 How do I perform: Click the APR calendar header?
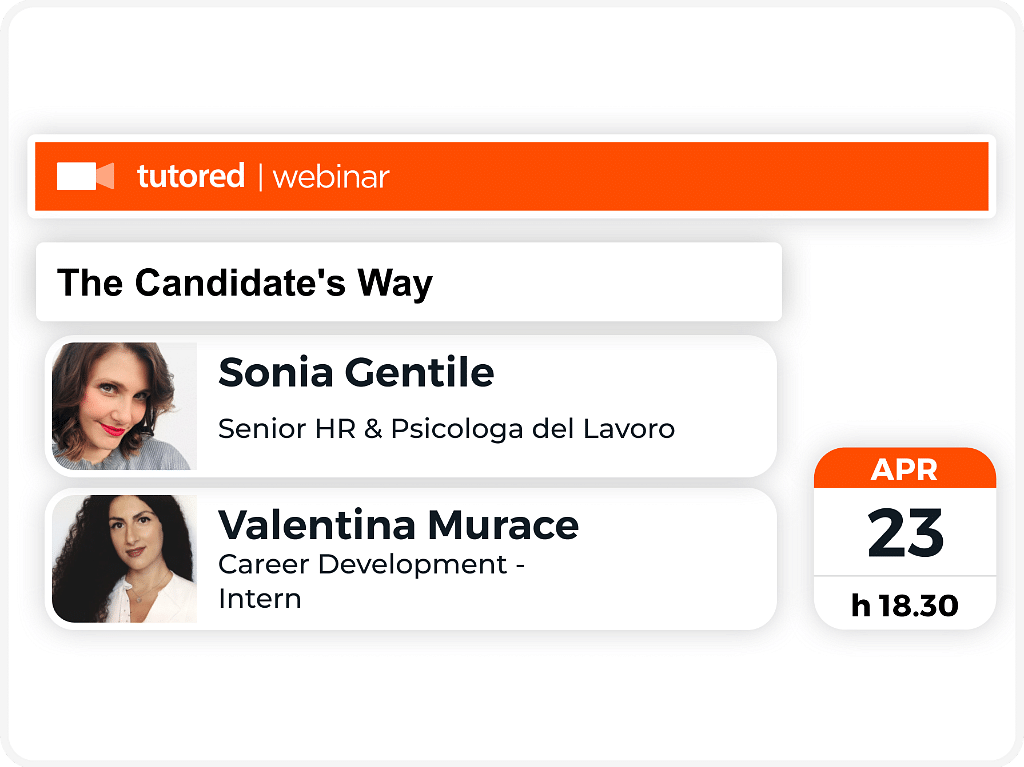904,470
